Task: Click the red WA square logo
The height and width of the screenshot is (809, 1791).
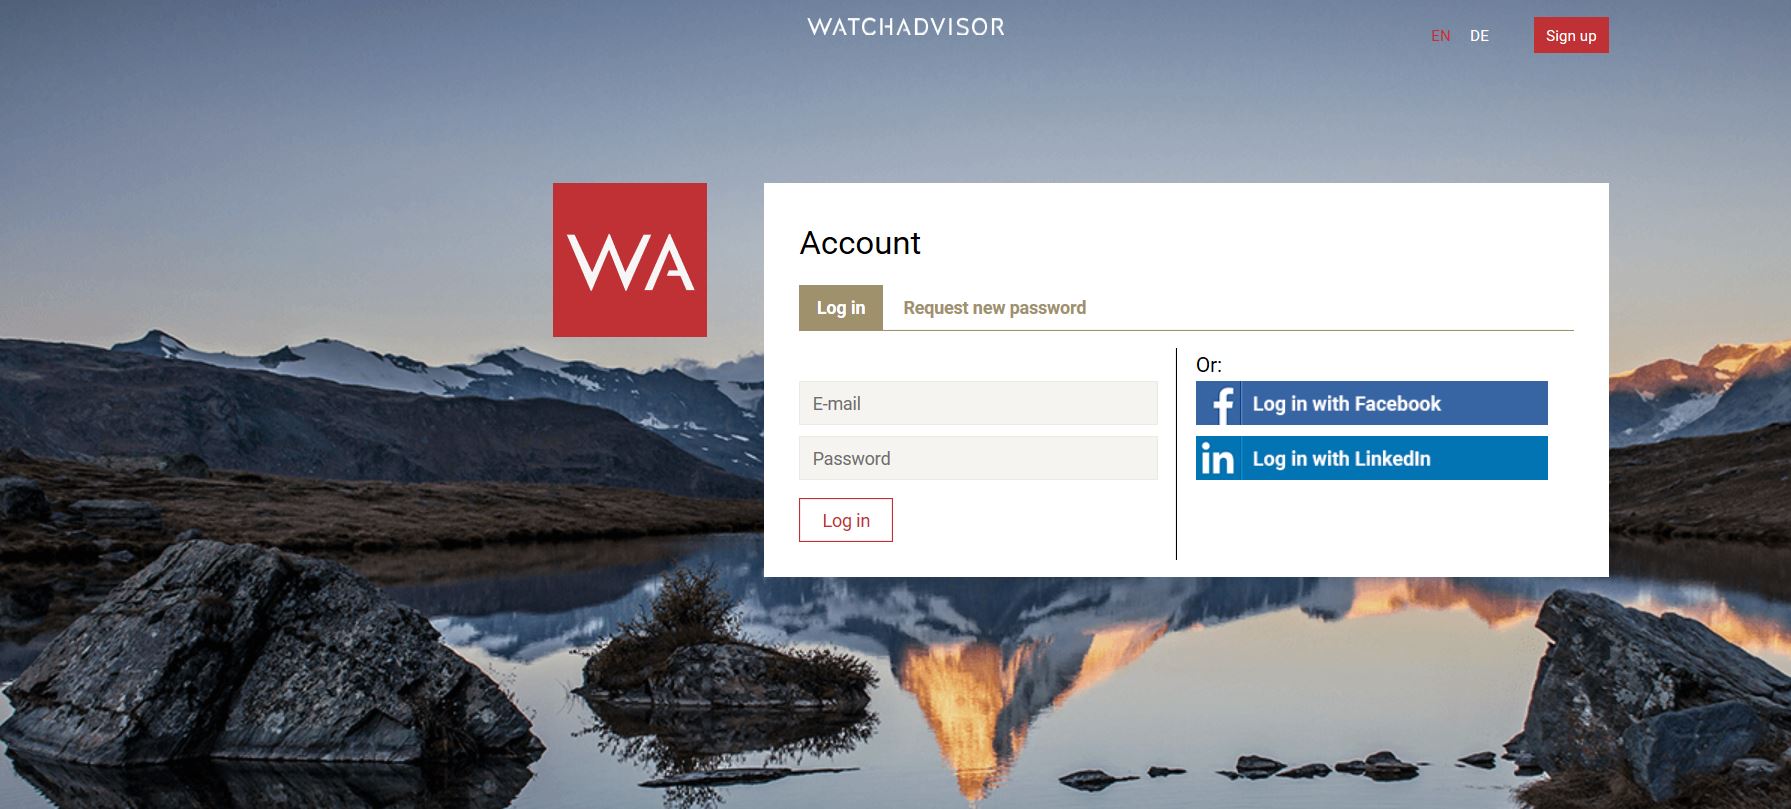Action: [630, 260]
